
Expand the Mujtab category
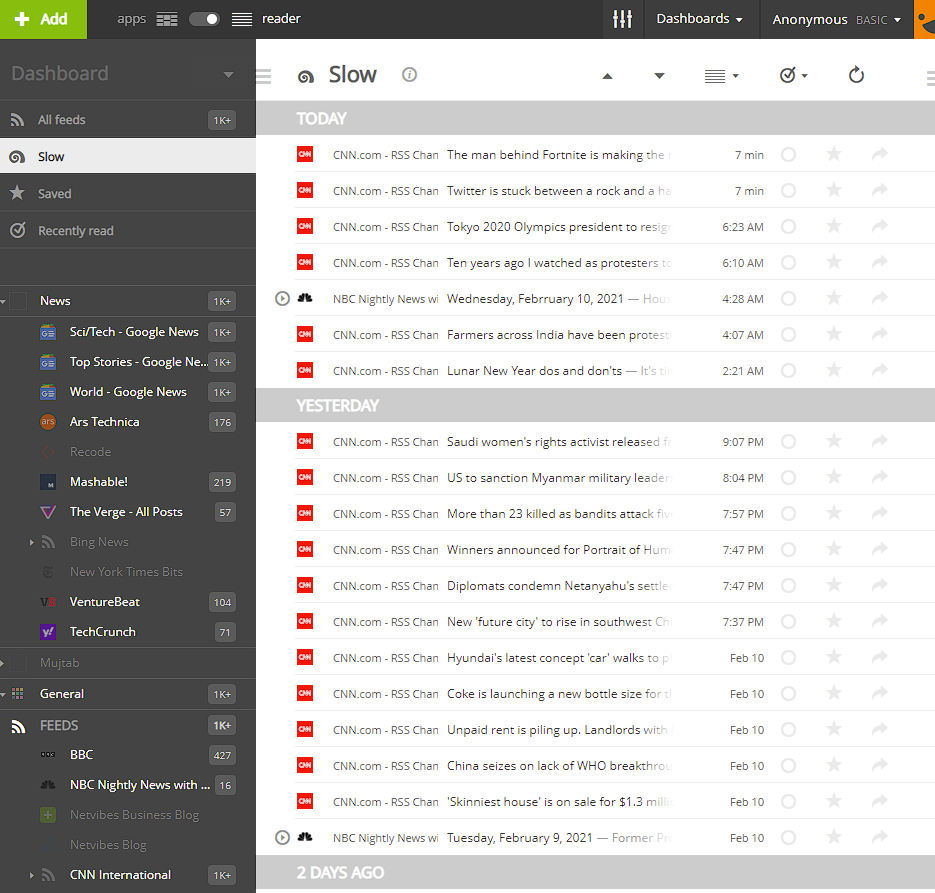3,663
